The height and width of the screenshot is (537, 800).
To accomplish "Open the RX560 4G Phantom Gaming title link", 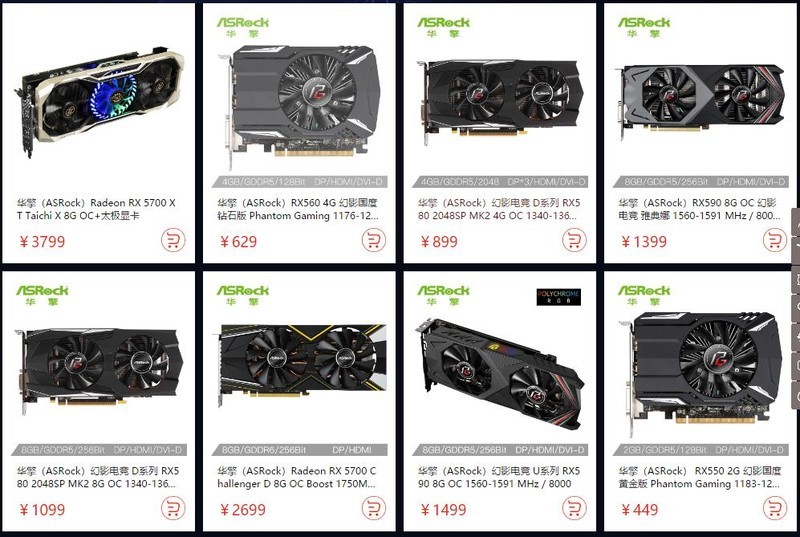I will [x=298, y=209].
